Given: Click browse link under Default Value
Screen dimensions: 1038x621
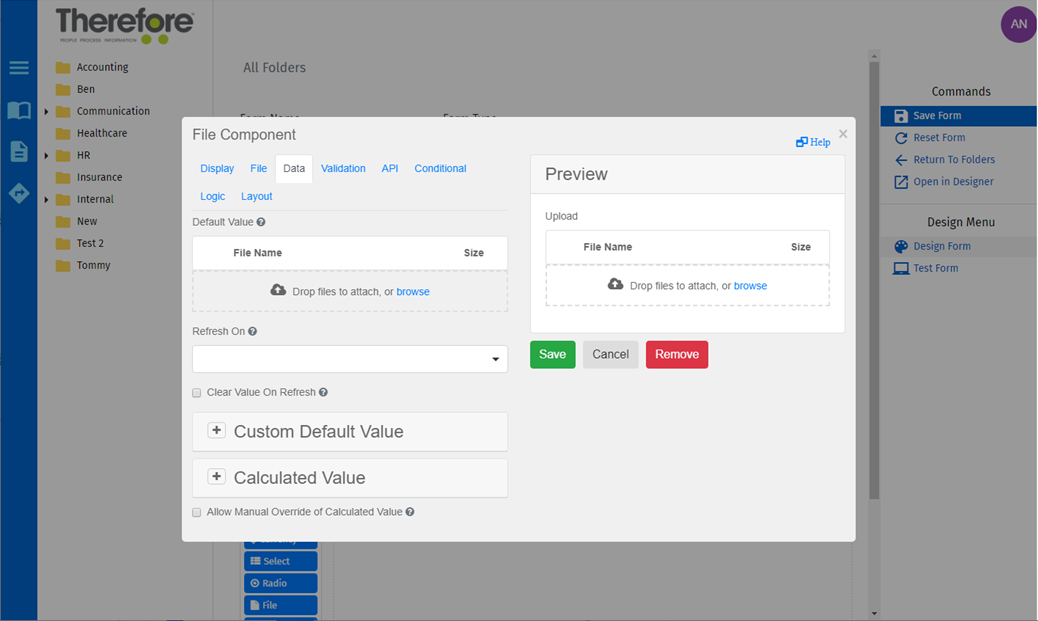Looking at the screenshot, I should point(413,292).
